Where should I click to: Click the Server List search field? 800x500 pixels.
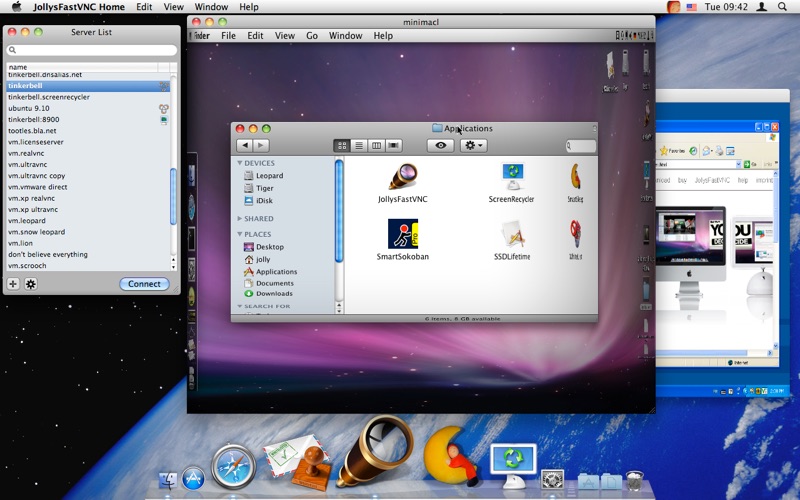[x=91, y=50]
